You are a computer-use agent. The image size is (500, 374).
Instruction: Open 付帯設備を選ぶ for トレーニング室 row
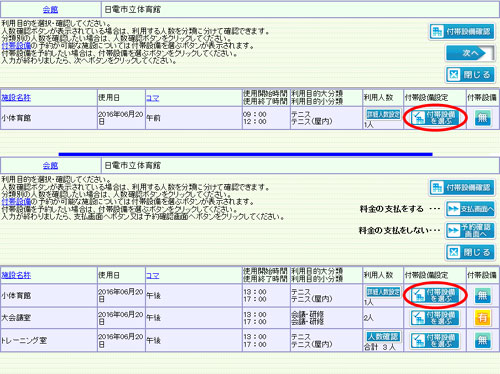pos(435,340)
